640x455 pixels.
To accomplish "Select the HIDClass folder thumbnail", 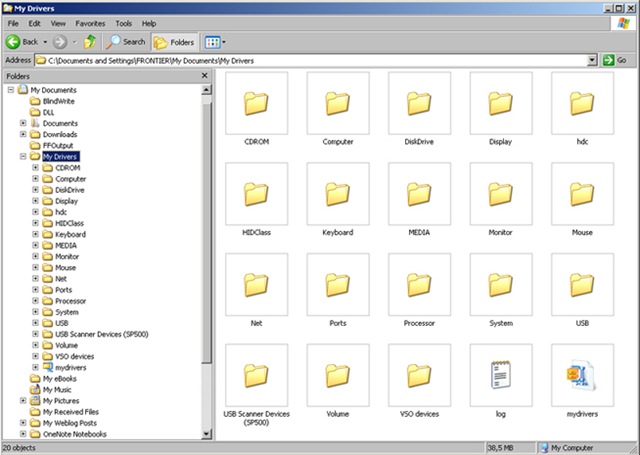I will coord(256,194).
